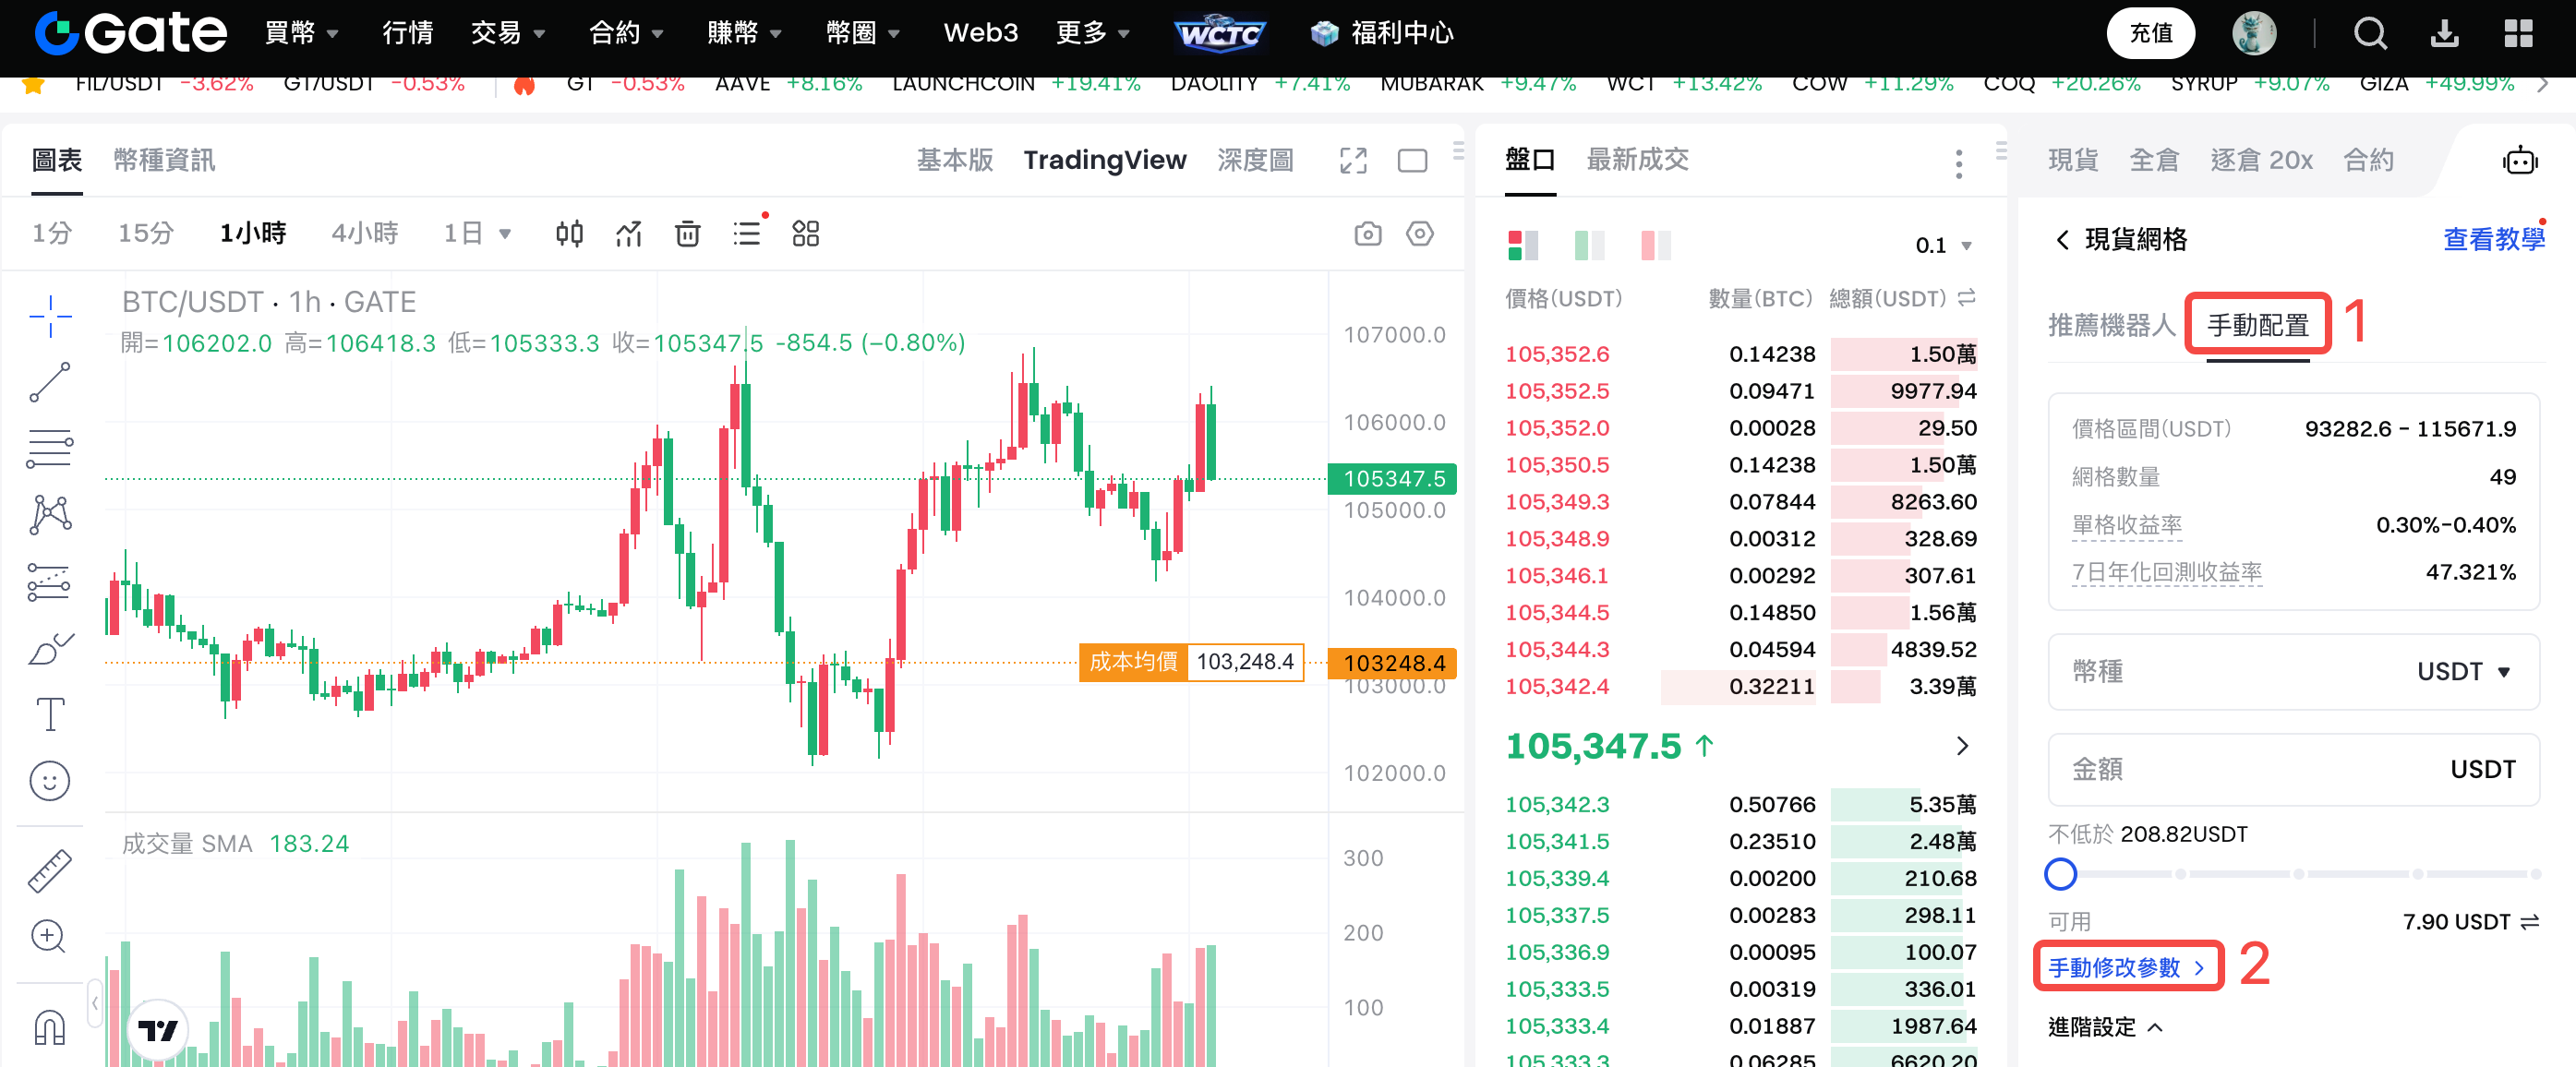Enable the magnet snap mode

point(50,1026)
